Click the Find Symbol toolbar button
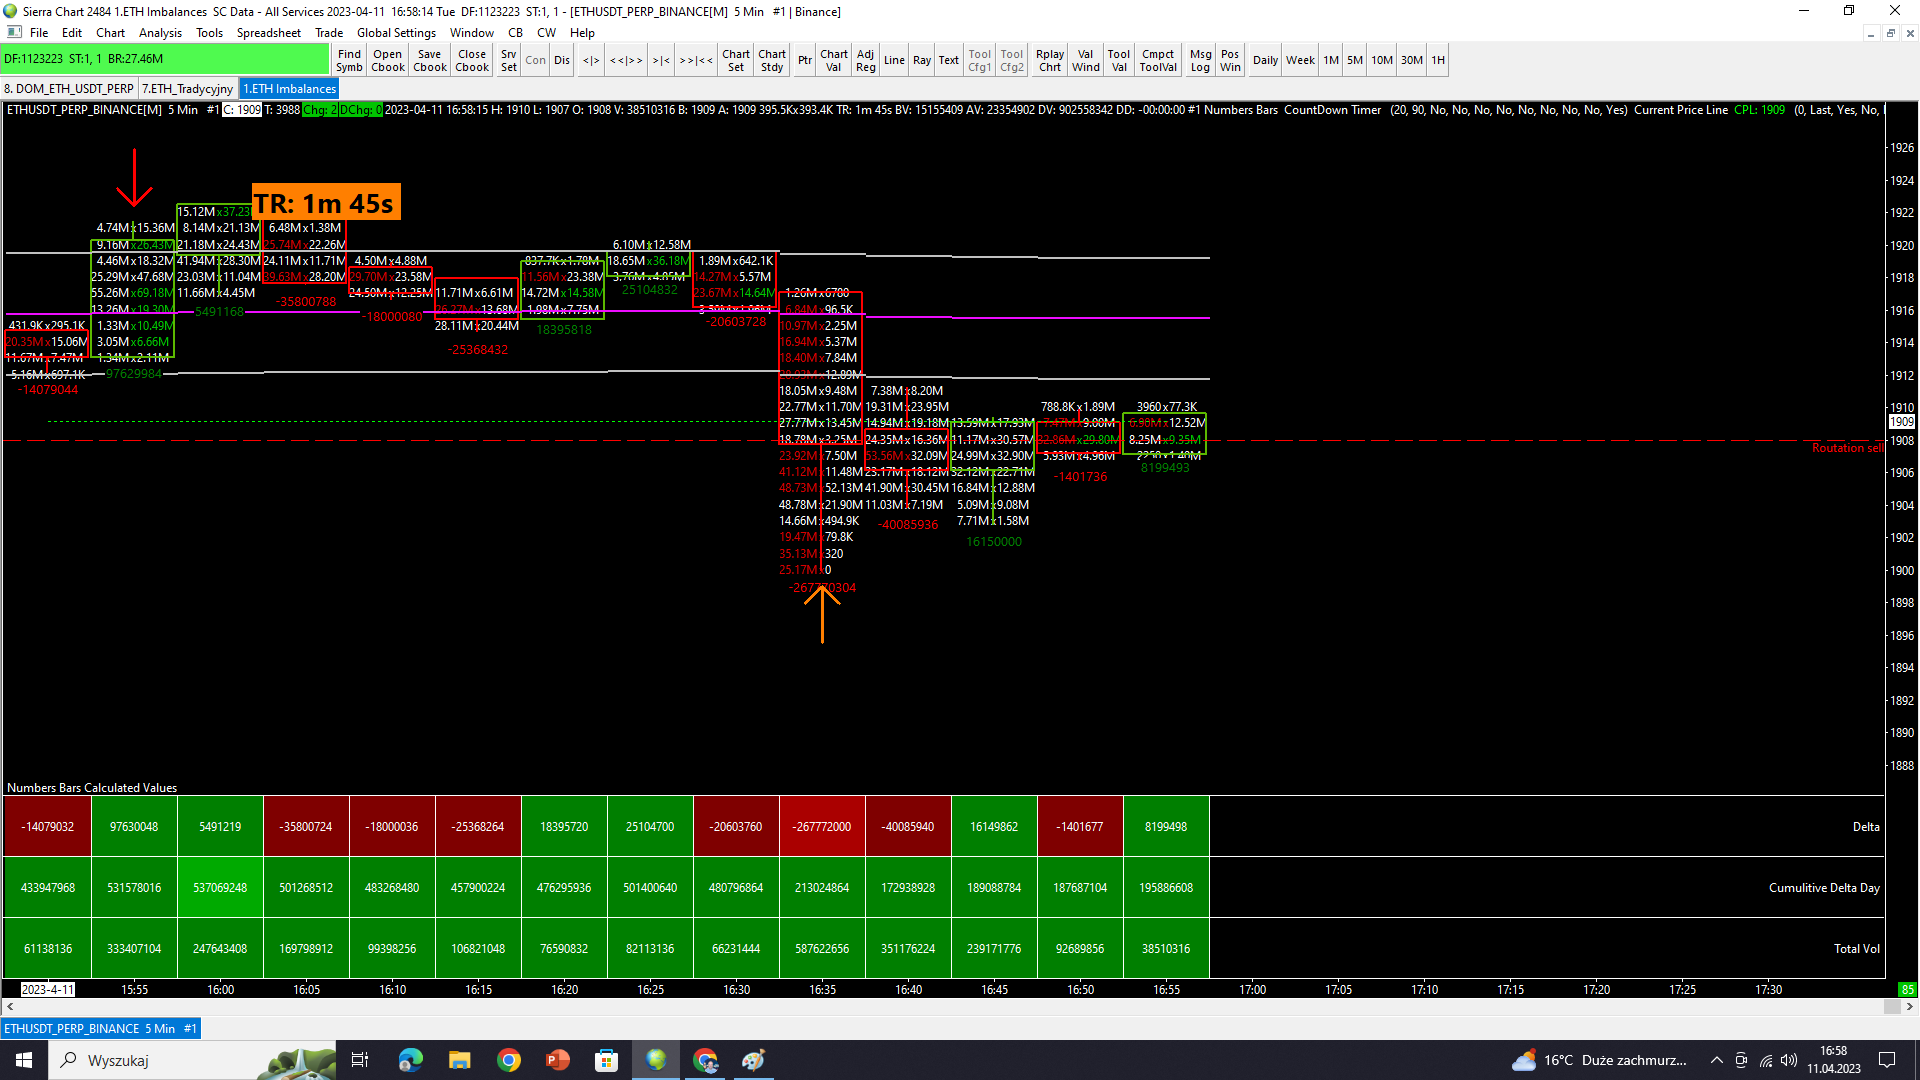Screen dimensions: 1920x1080 (349, 60)
